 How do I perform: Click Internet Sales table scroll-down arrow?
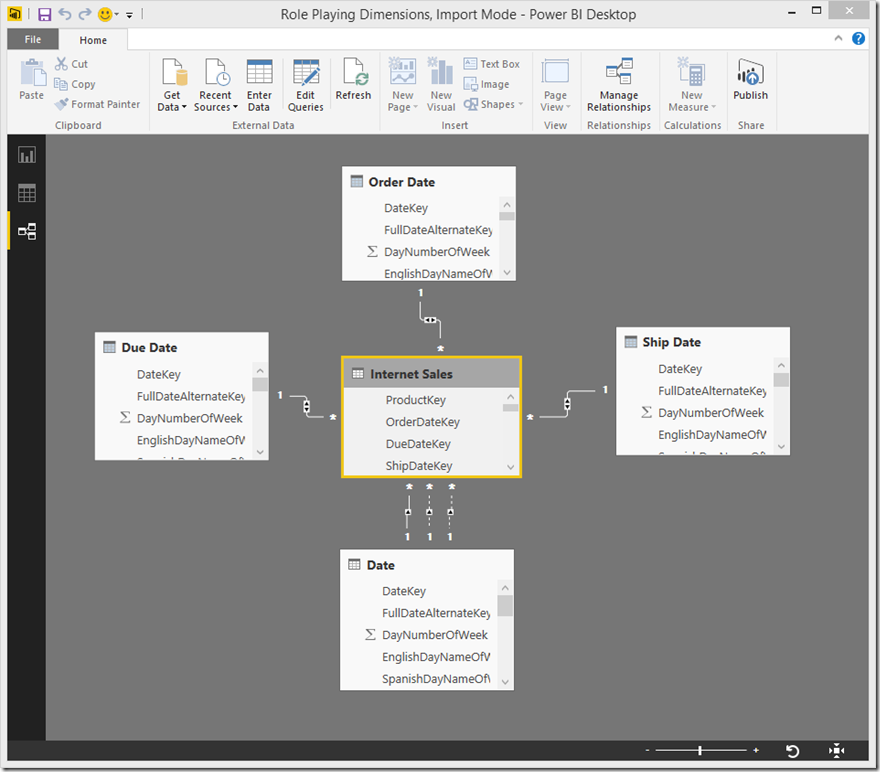click(511, 467)
